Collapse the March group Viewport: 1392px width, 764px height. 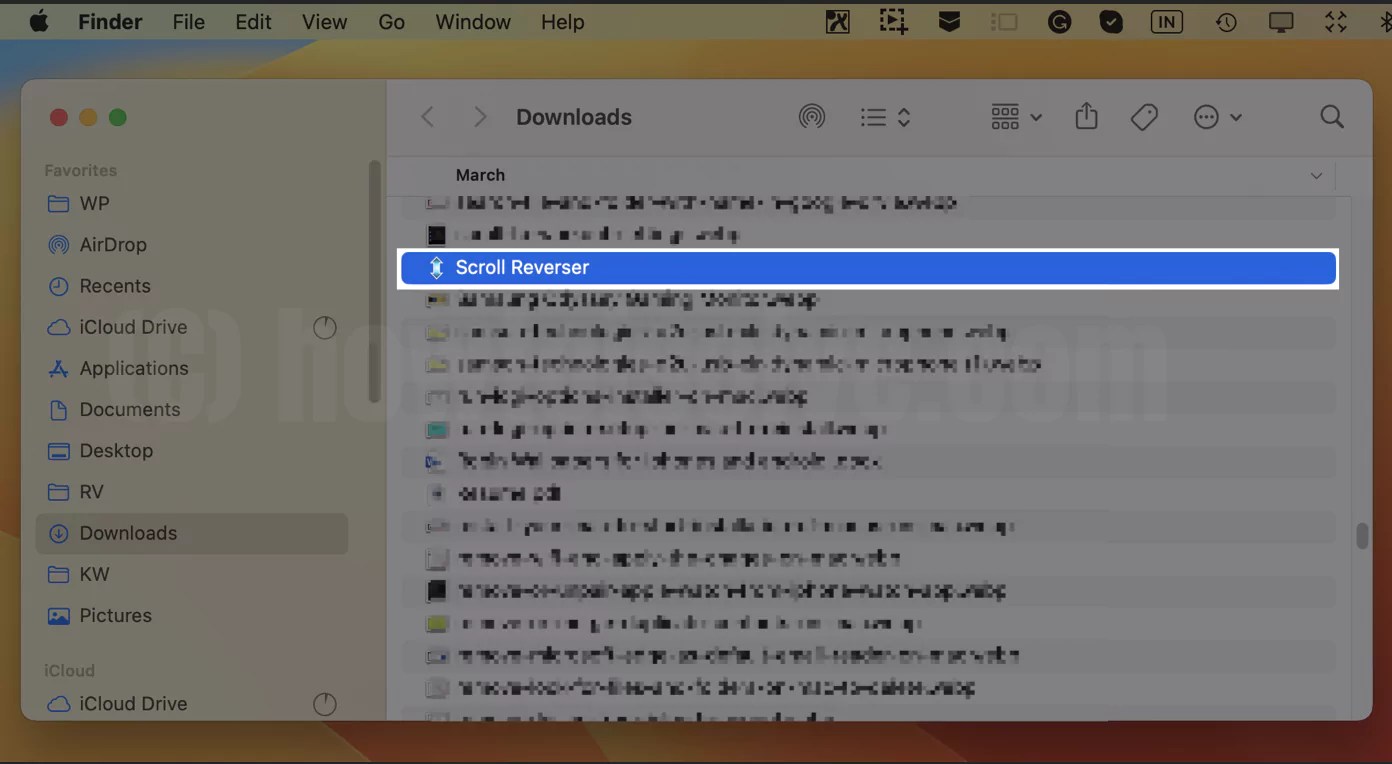(1316, 175)
